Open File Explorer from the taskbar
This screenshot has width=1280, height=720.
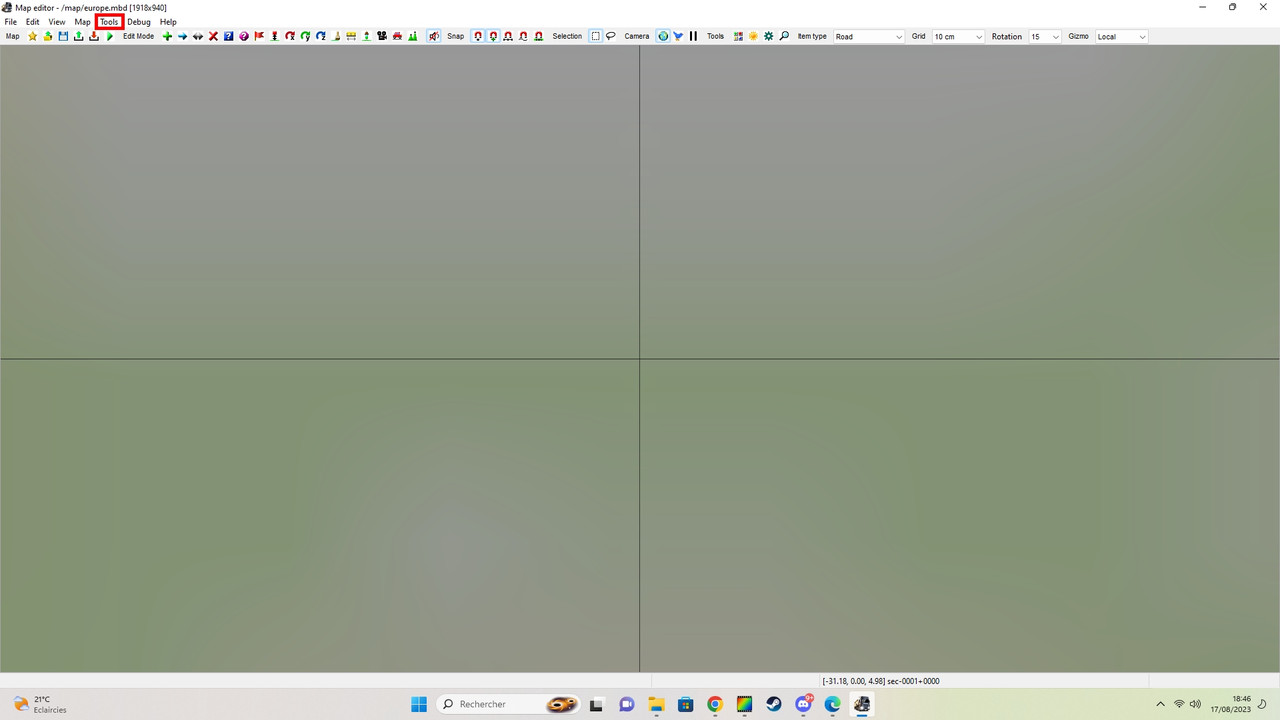(x=656, y=704)
